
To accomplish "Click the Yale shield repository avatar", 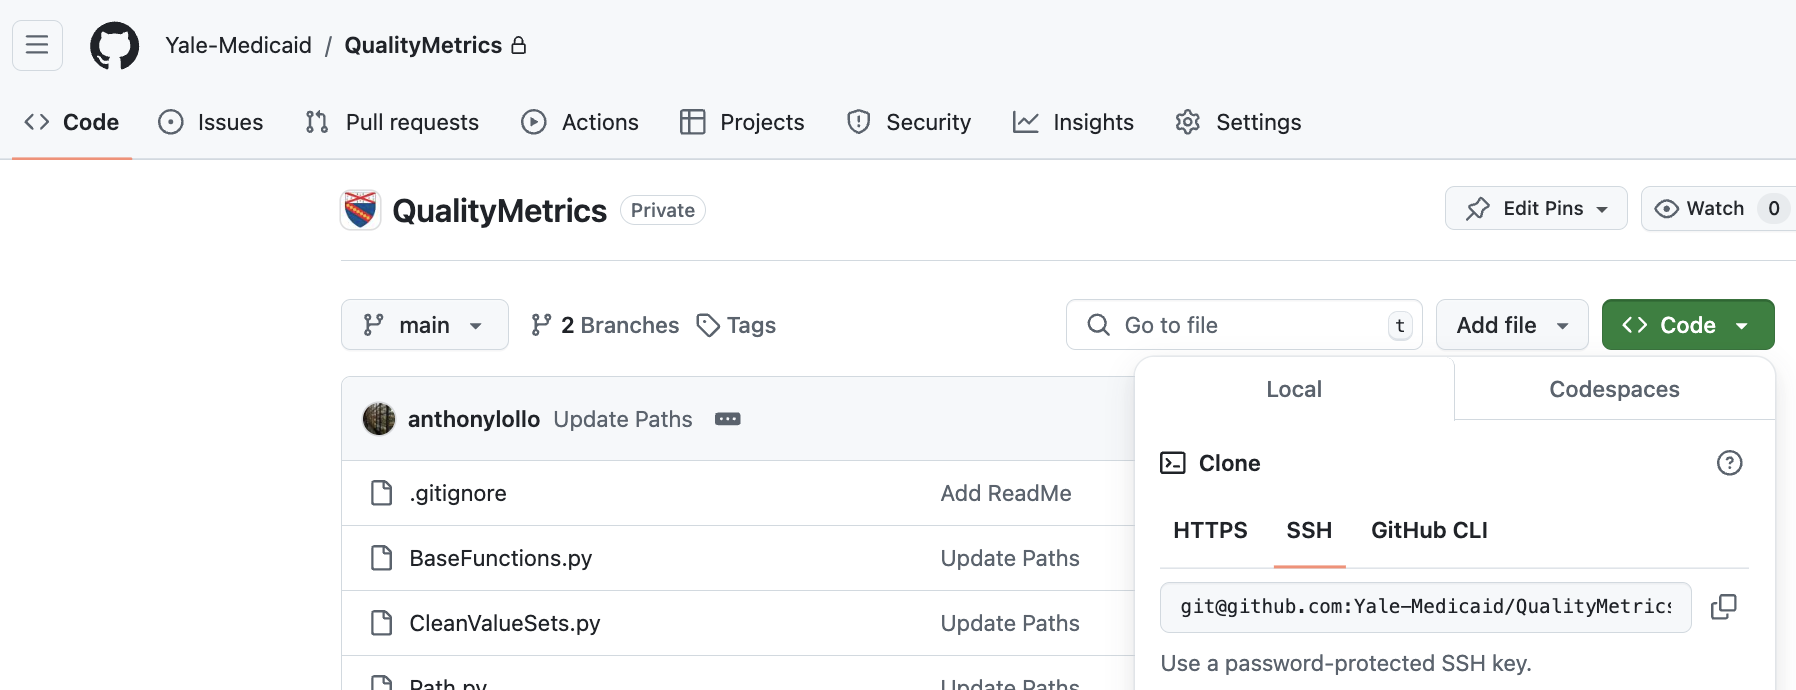I will (360, 210).
